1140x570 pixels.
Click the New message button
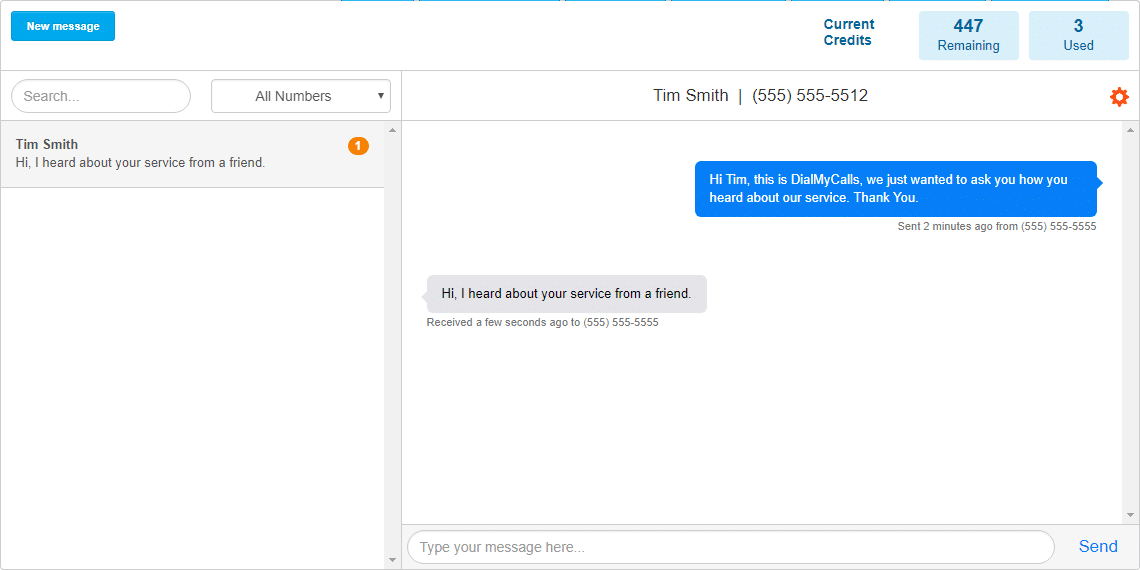click(63, 26)
